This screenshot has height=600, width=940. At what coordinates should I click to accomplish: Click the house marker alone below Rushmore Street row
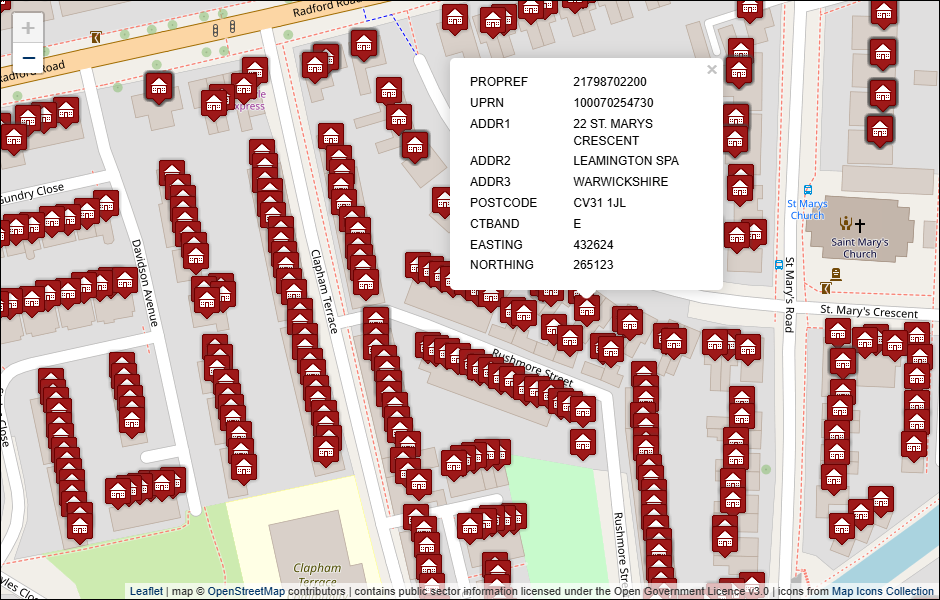(583, 444)
